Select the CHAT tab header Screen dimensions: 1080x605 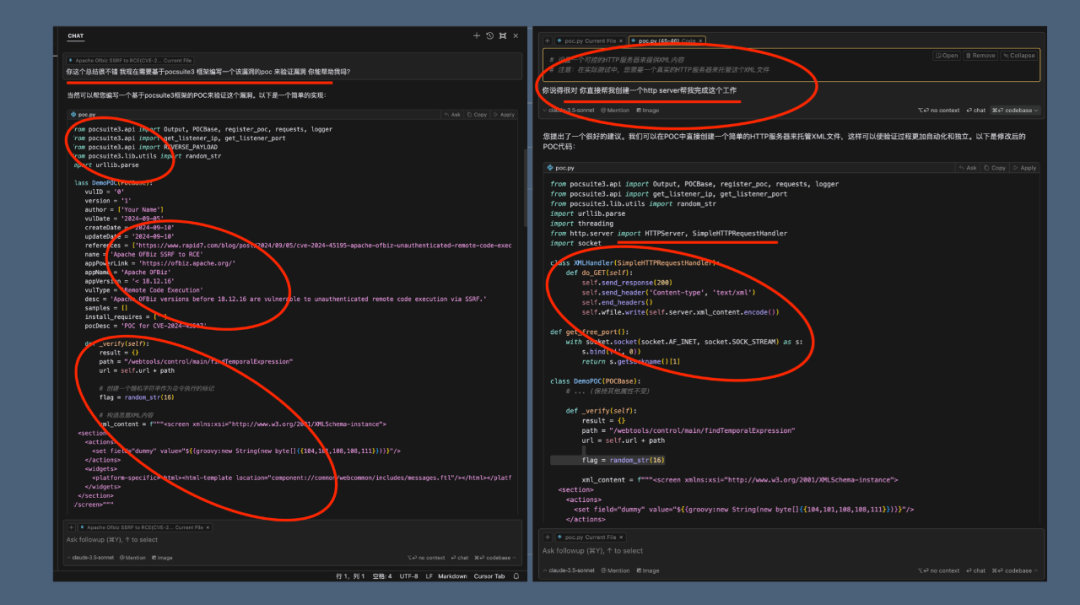point(76,36)
